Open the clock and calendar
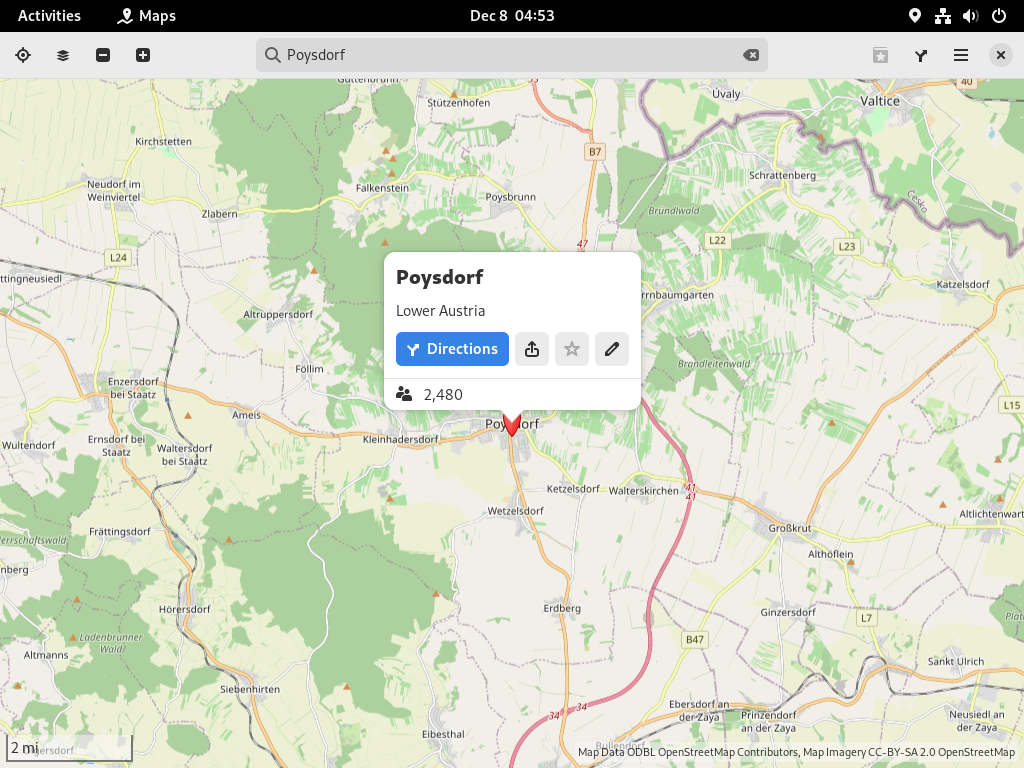The image size is (1024, 768). 512,16
